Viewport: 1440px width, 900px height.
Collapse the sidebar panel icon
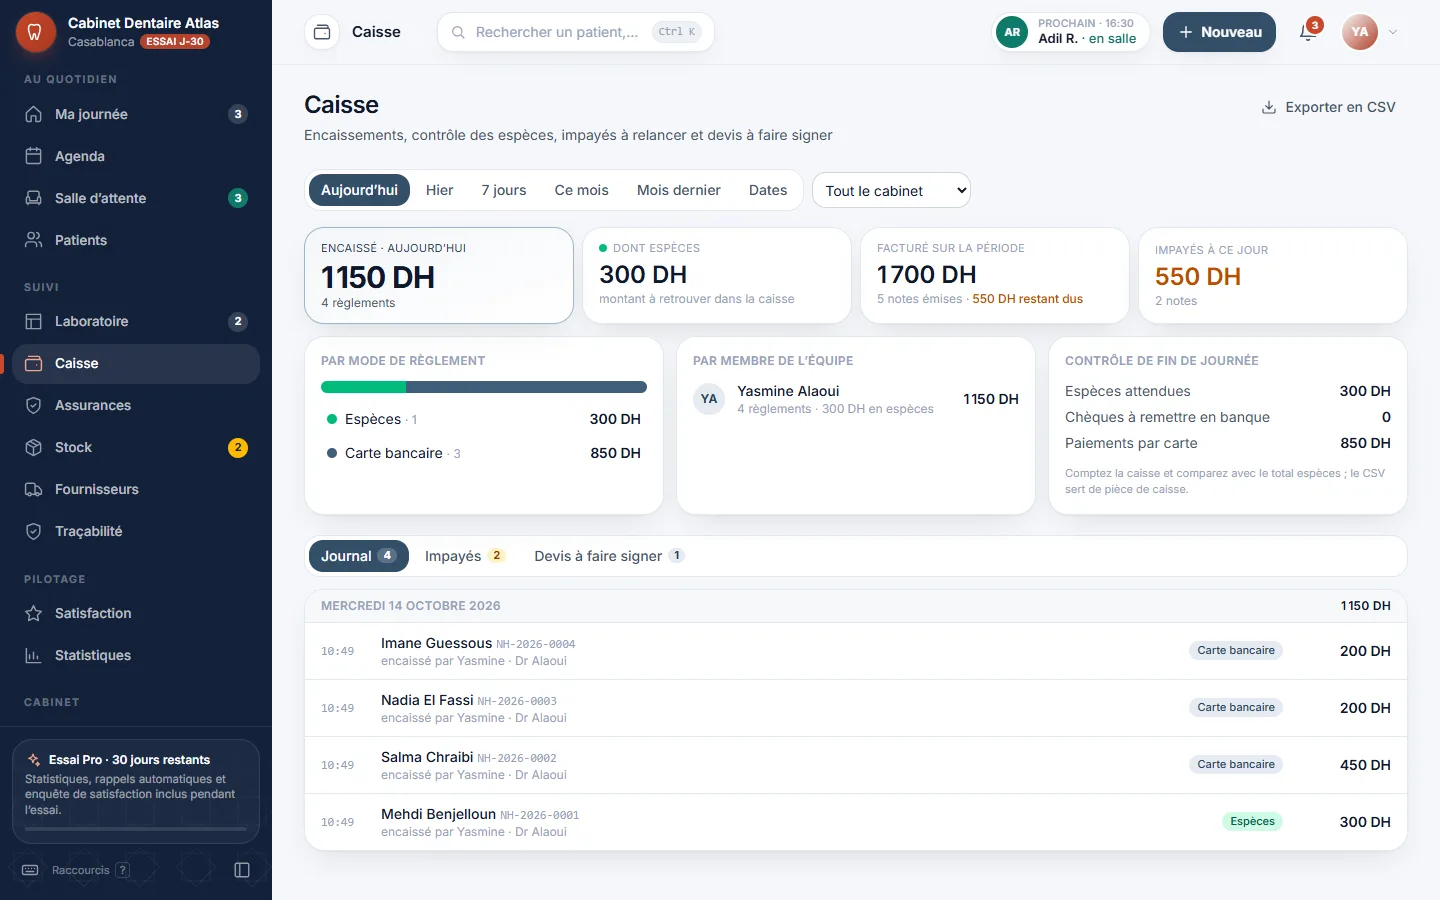click(x=242, y=870)
